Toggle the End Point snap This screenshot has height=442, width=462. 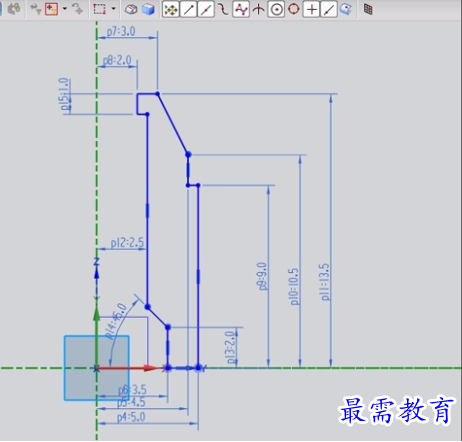click(188, 10)
